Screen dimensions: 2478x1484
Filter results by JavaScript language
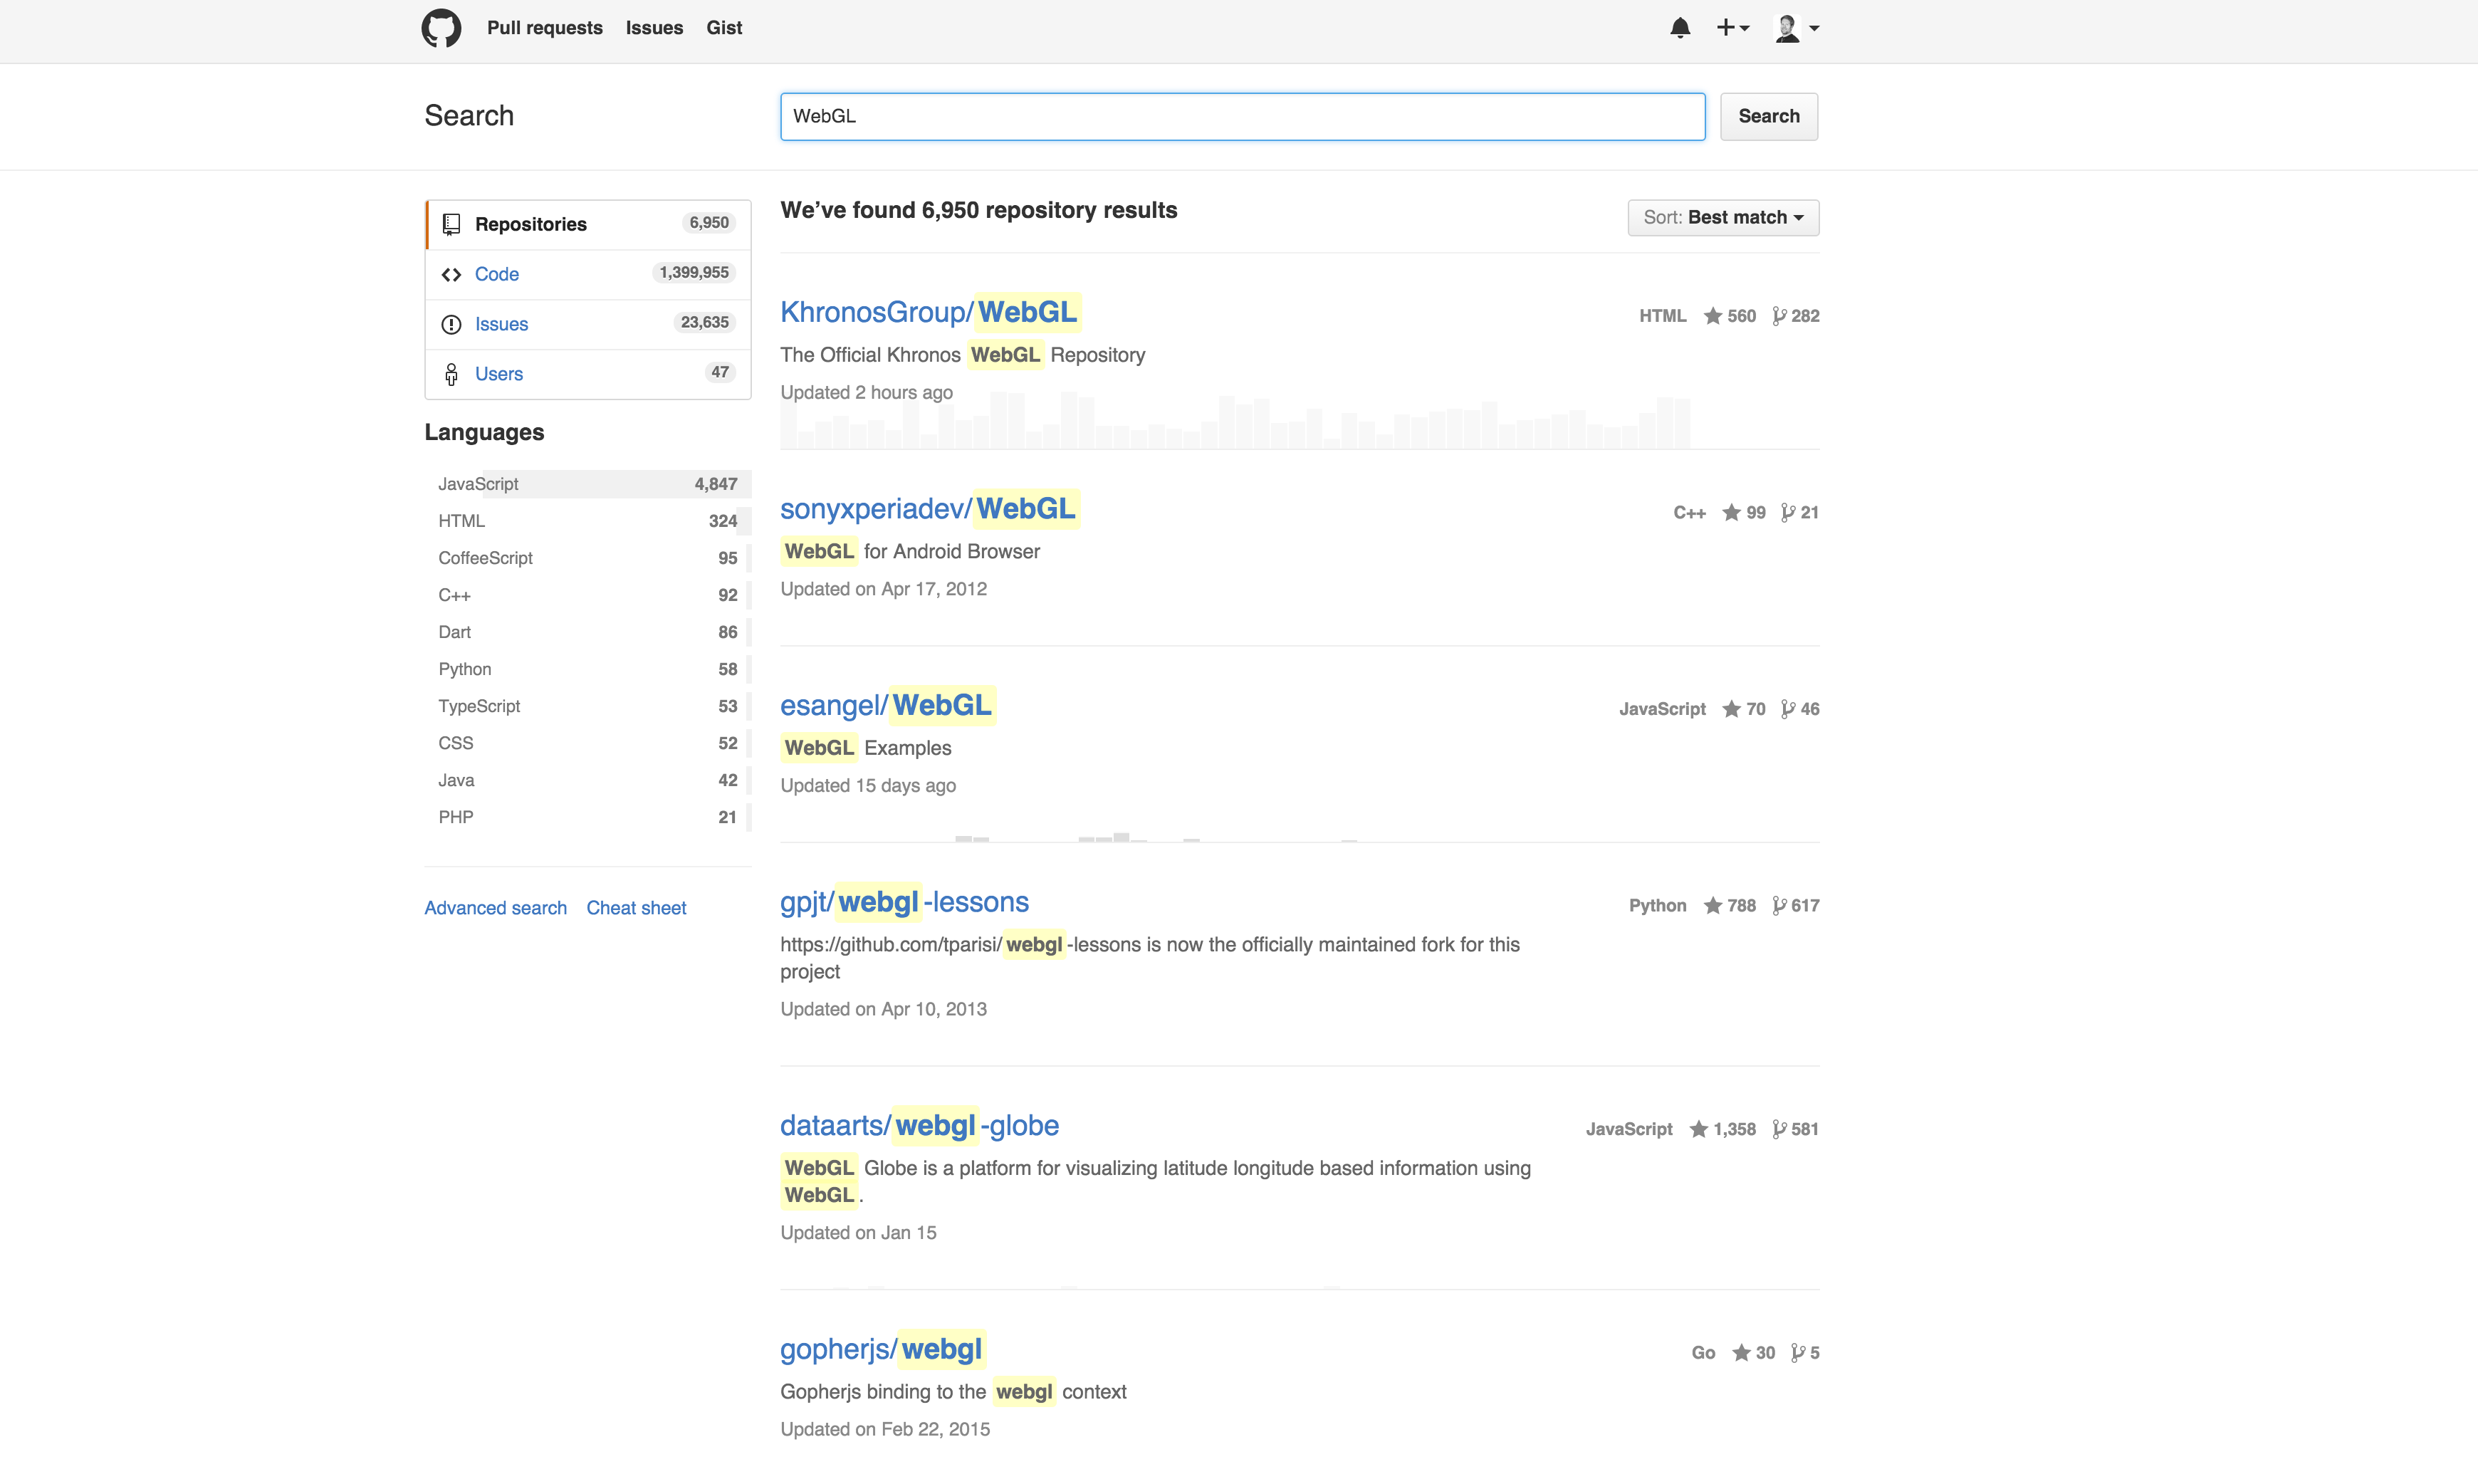click(x=478, y=484)
